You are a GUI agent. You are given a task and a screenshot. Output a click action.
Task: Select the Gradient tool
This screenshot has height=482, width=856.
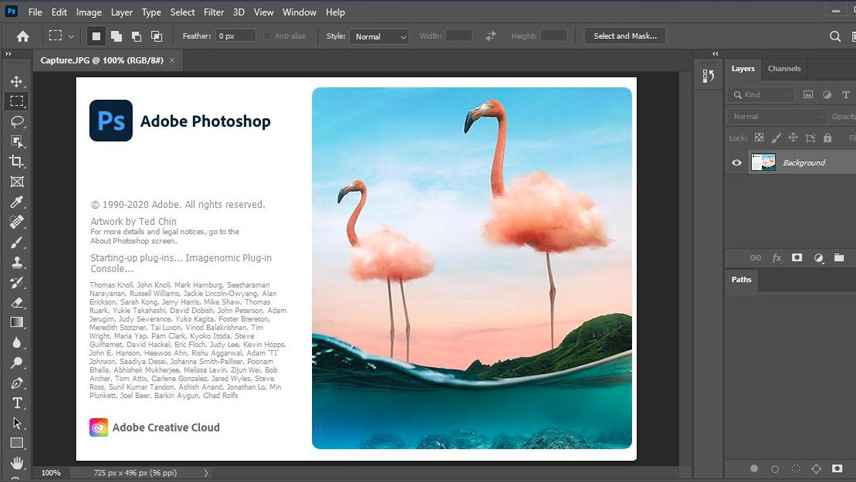point(16,323)
